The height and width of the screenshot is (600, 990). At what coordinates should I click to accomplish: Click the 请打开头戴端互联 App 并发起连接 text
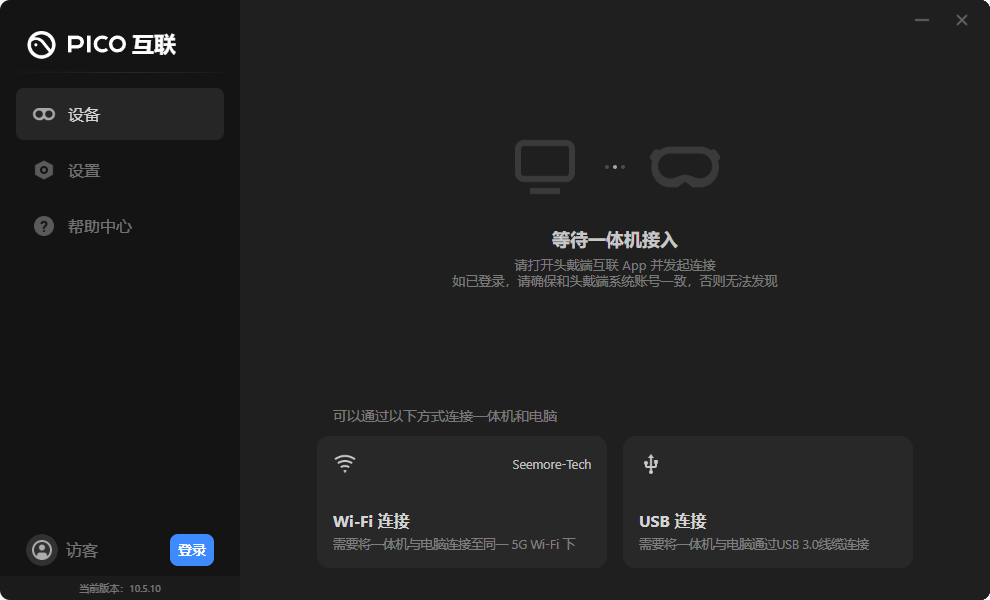coord(615,265)
